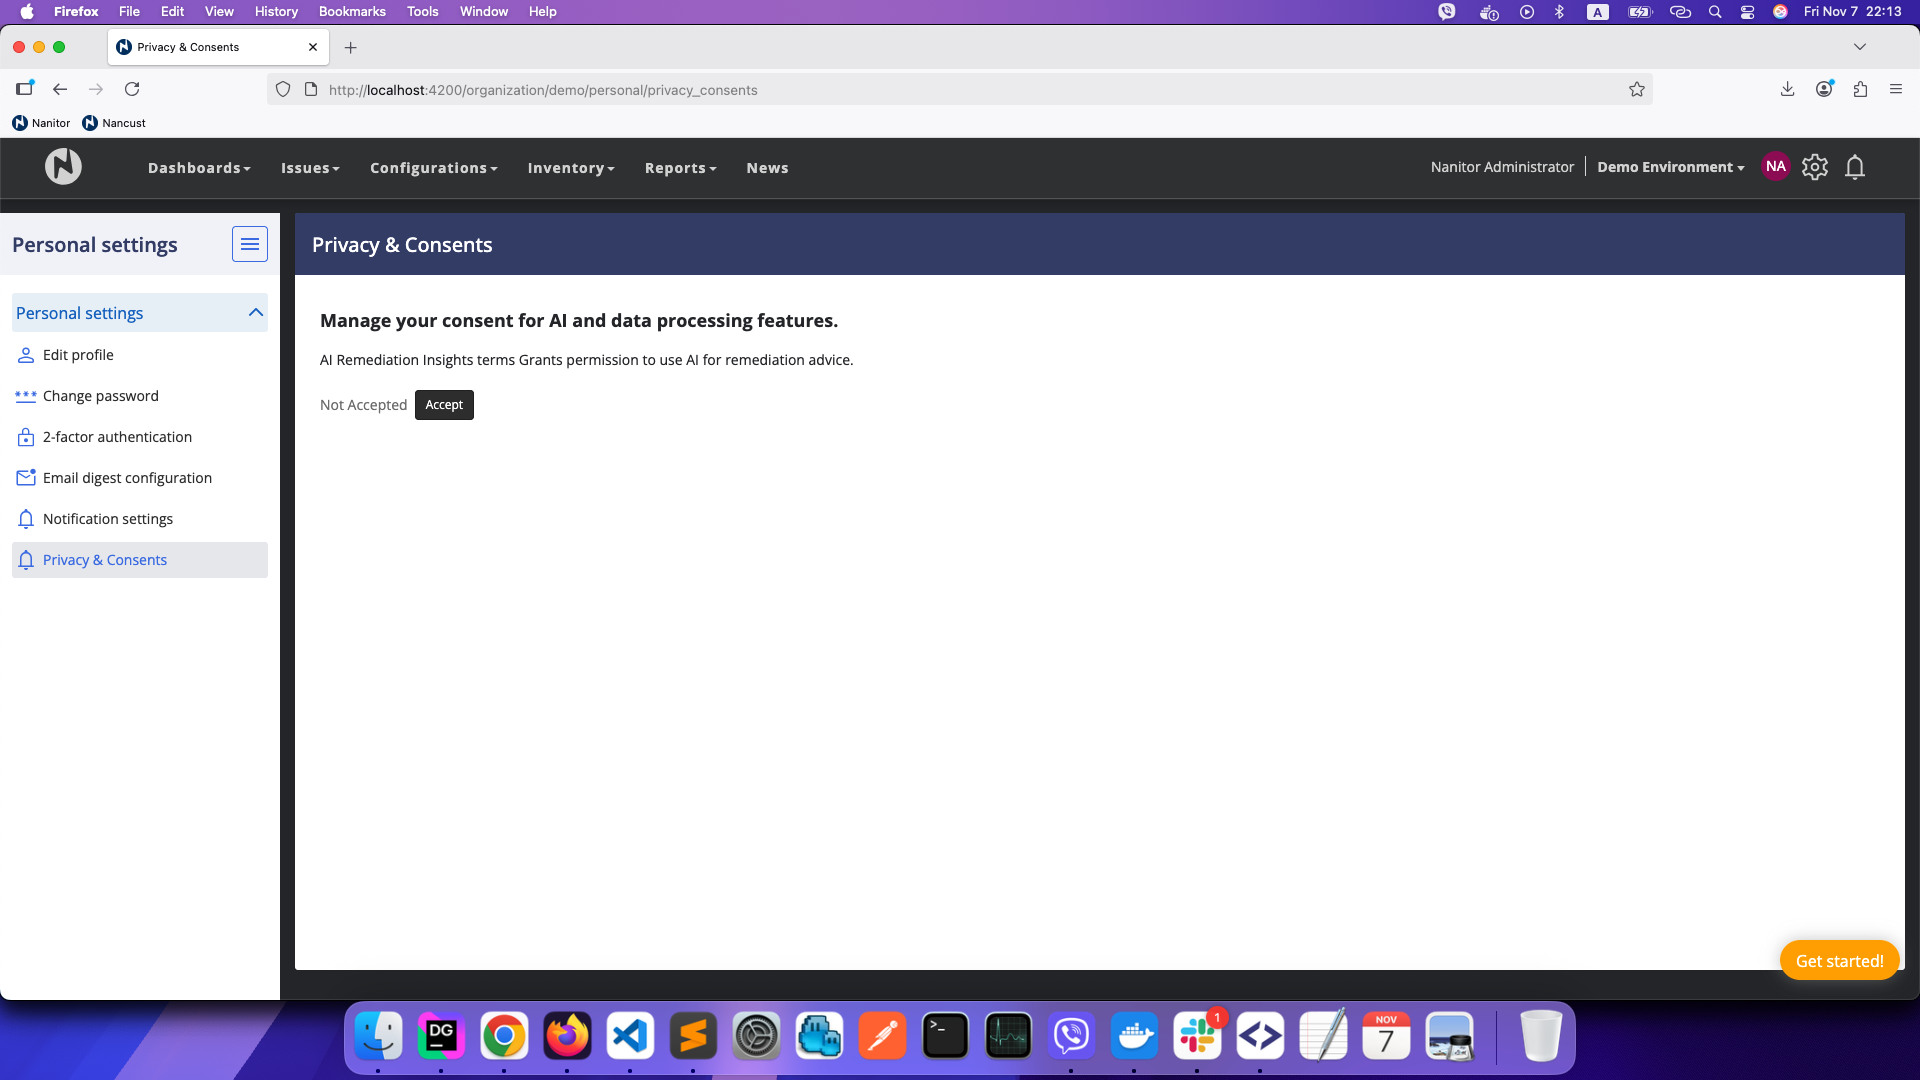The width and height of the screenshot is (1920, 1080).
Task: Bookmark this page with the star icon
Action: (x=1637, y=90)
